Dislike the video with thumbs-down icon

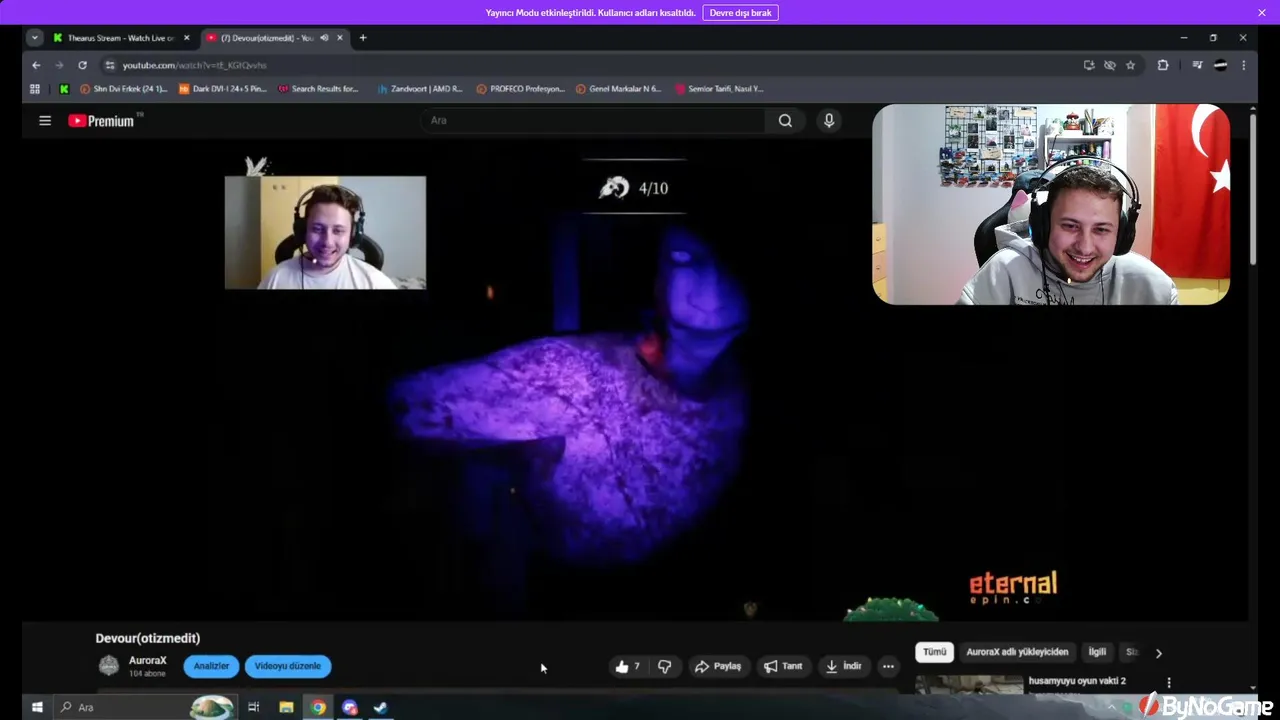click(664, 666)
